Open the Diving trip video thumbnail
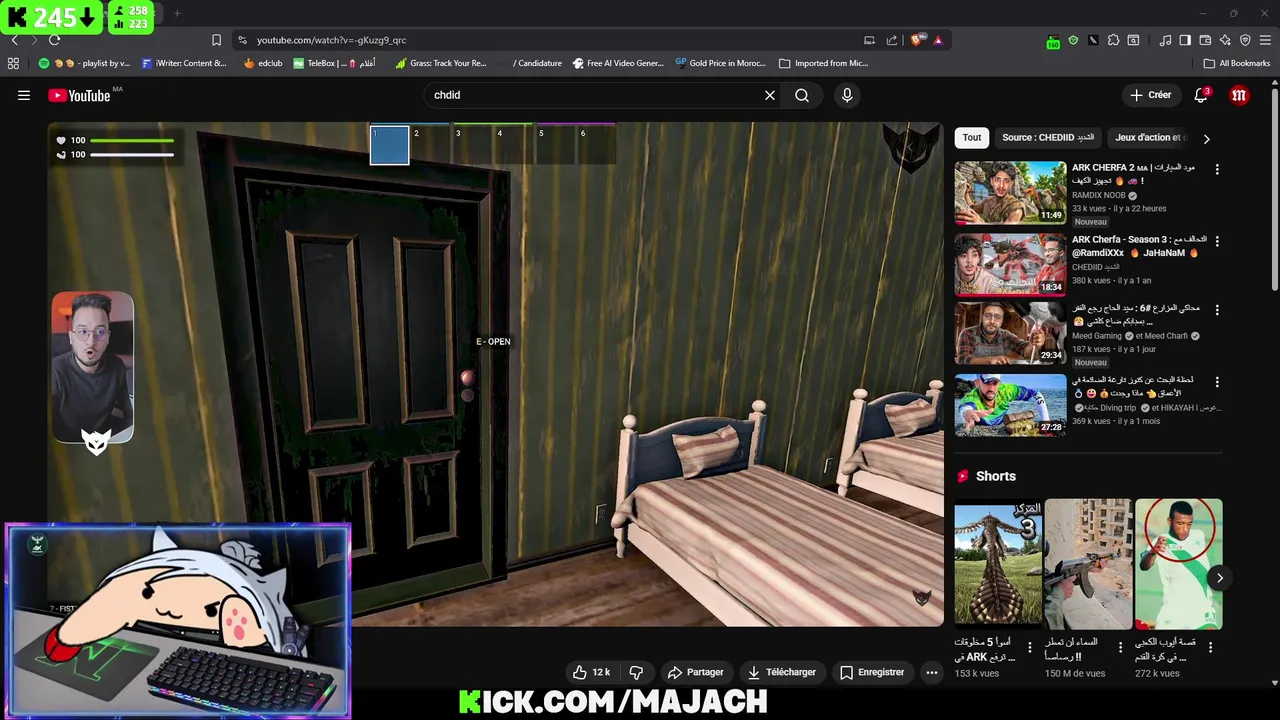 (1010, 405)
